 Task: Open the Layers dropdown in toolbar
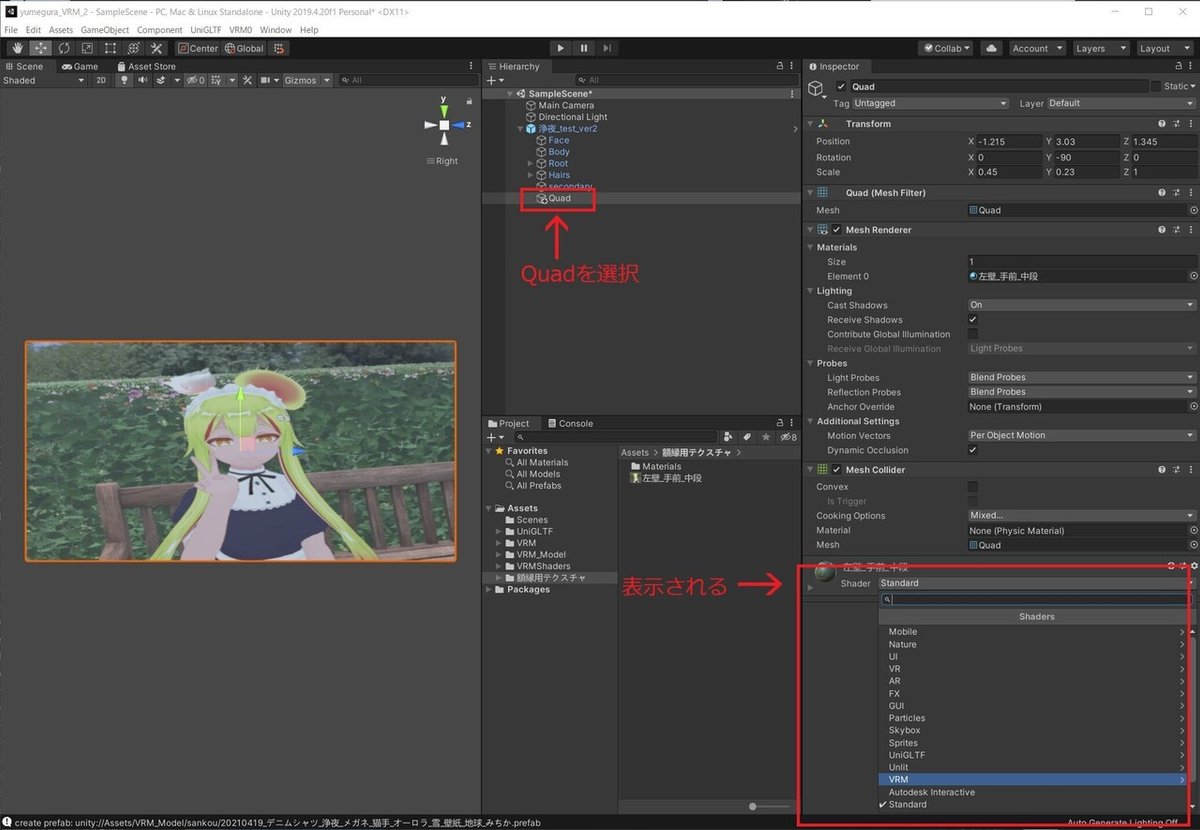pos(1101,48)
